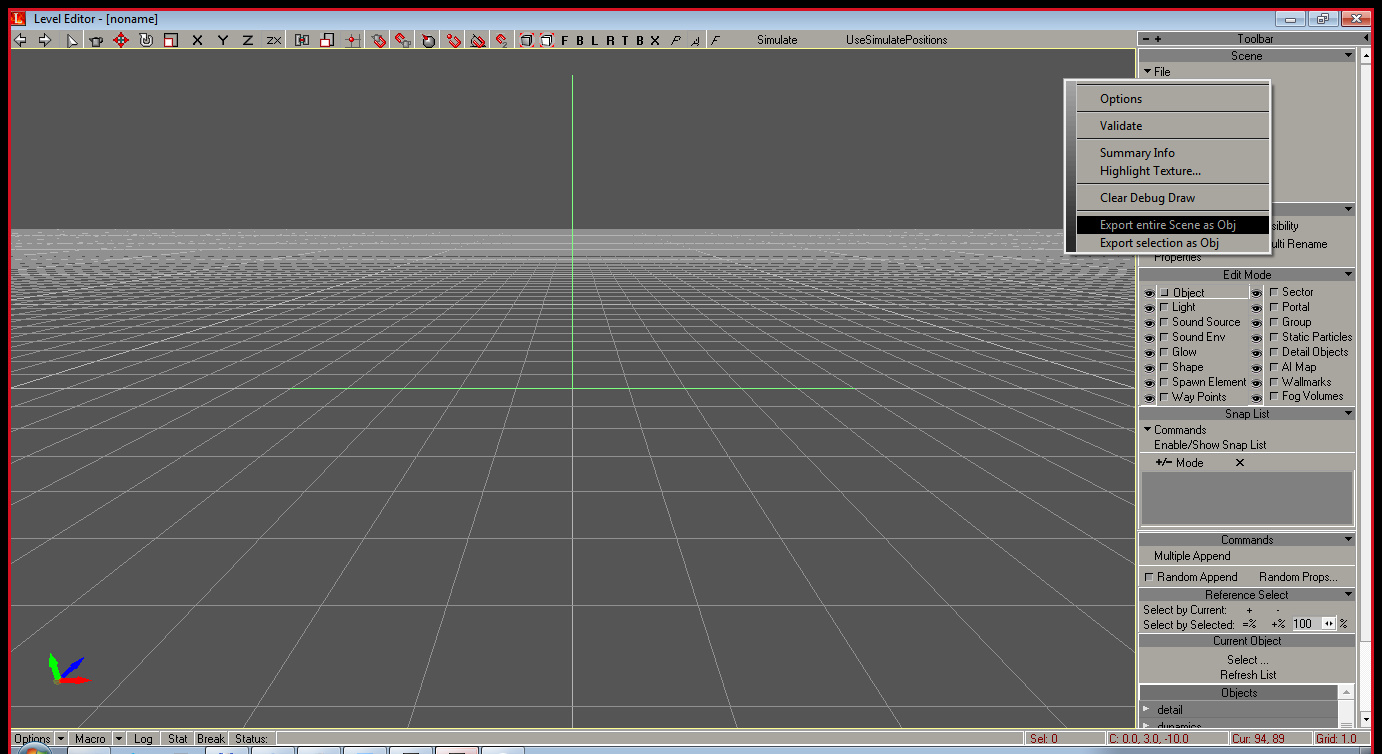
Task: Click the Multiple Append command
Action: (x=1192, y=556)
